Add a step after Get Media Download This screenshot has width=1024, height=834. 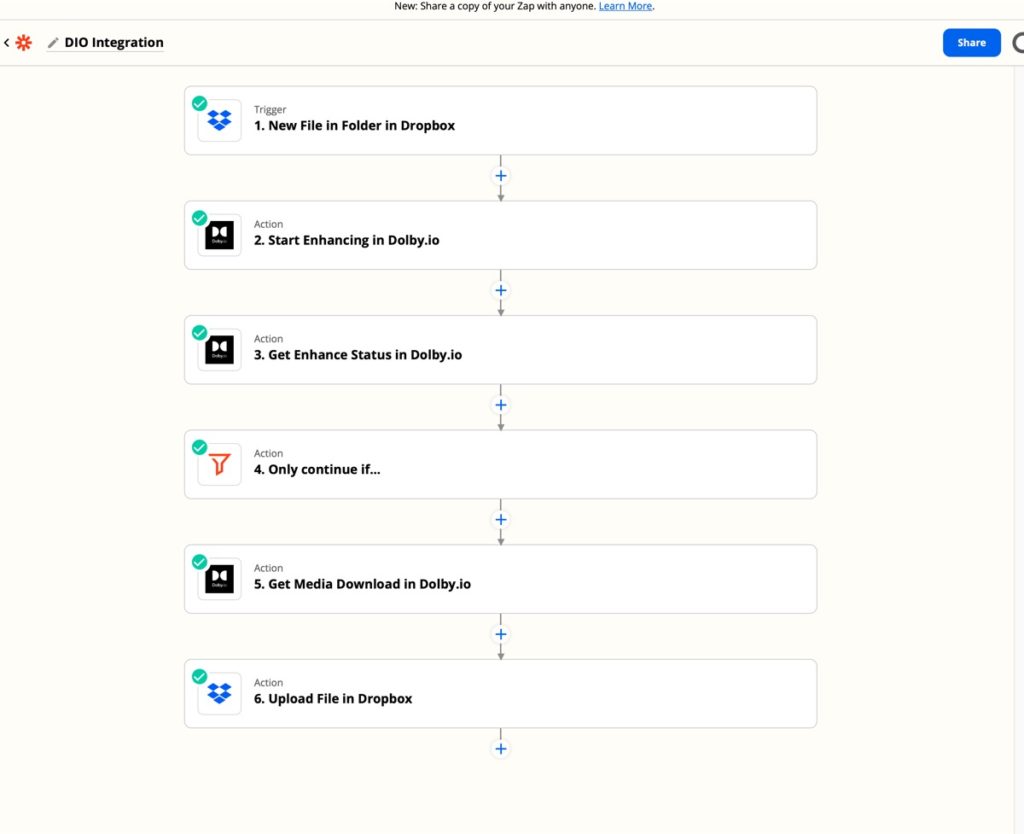point(501,634)
